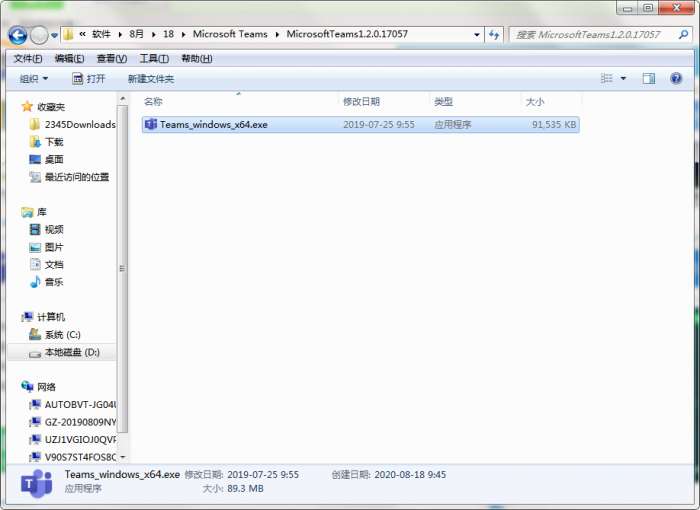Select 库 in navigation pane
The image size is (700, 510).
(x=42, y=212)
